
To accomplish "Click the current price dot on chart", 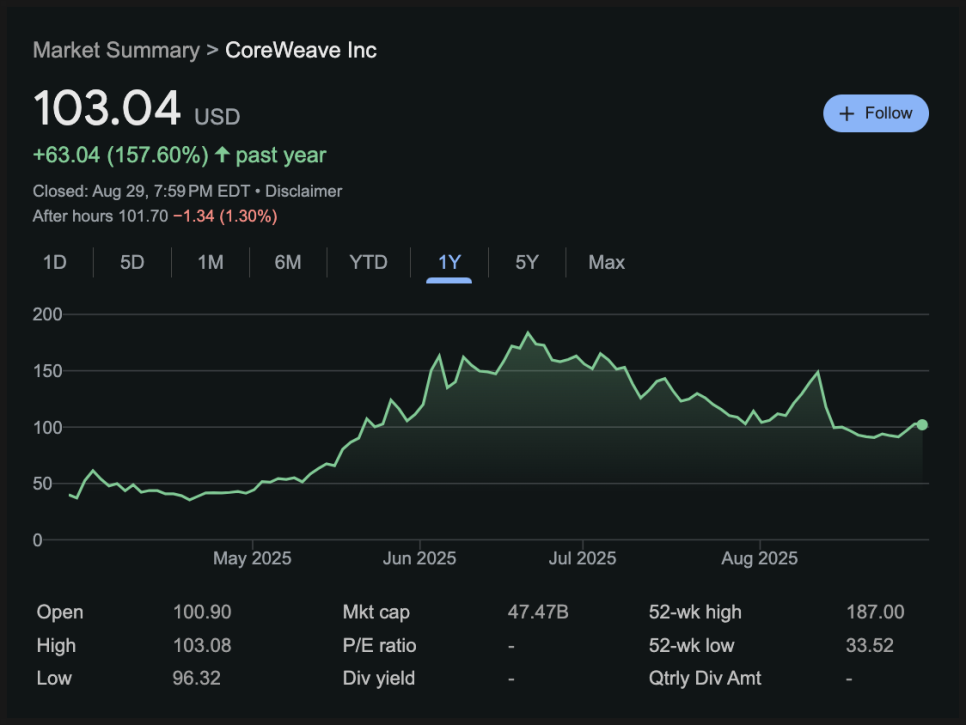I will [x=922, y=424].
